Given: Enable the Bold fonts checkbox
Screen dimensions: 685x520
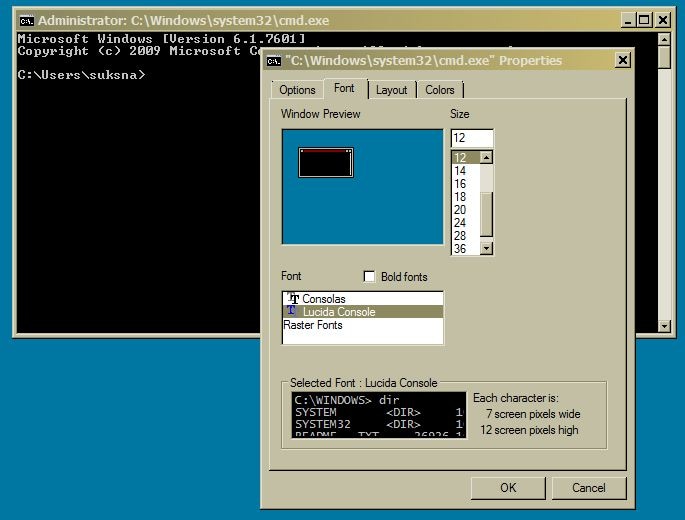Looking at the screenshot, I should point(369,277).
